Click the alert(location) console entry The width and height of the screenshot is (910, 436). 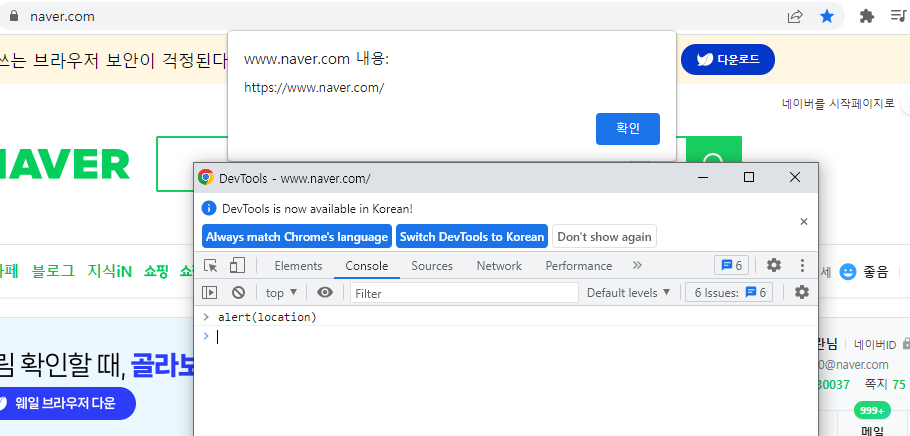(268, 318)
